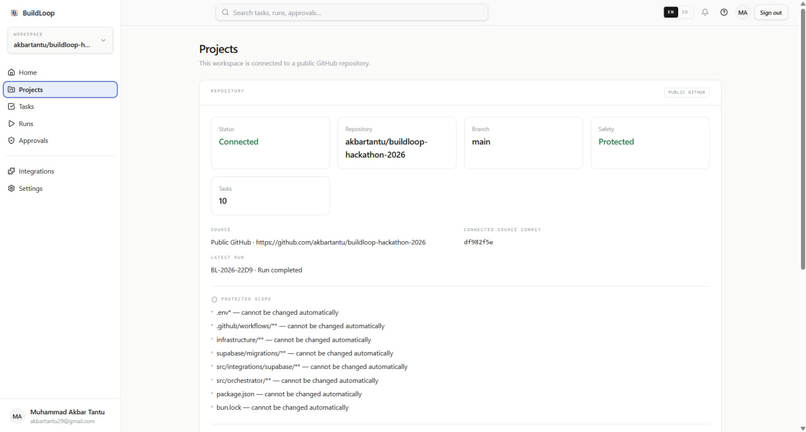Click the user email in sidebar footer
Image resolution: width=806 pixels, height=432 pixels.
point(63,421)
